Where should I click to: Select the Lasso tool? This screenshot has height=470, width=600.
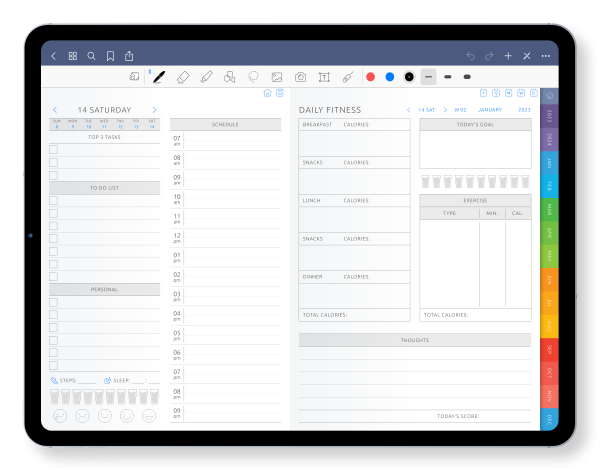(253, 77)
